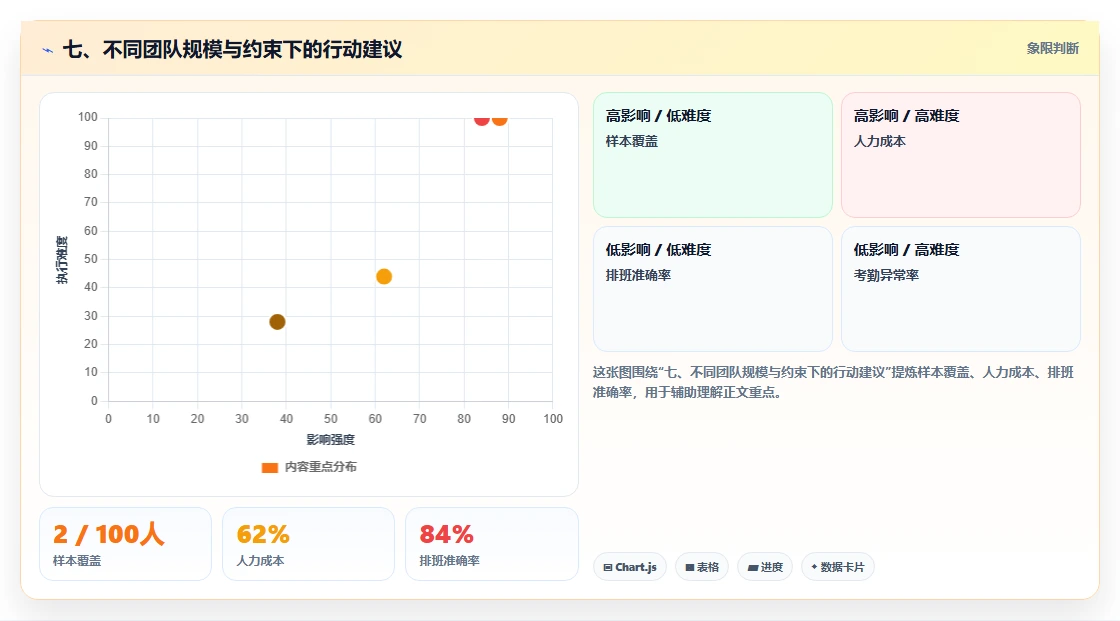Click the description paragraph starting 这张图围绕
1120x621 pixels.
(833, 382)
